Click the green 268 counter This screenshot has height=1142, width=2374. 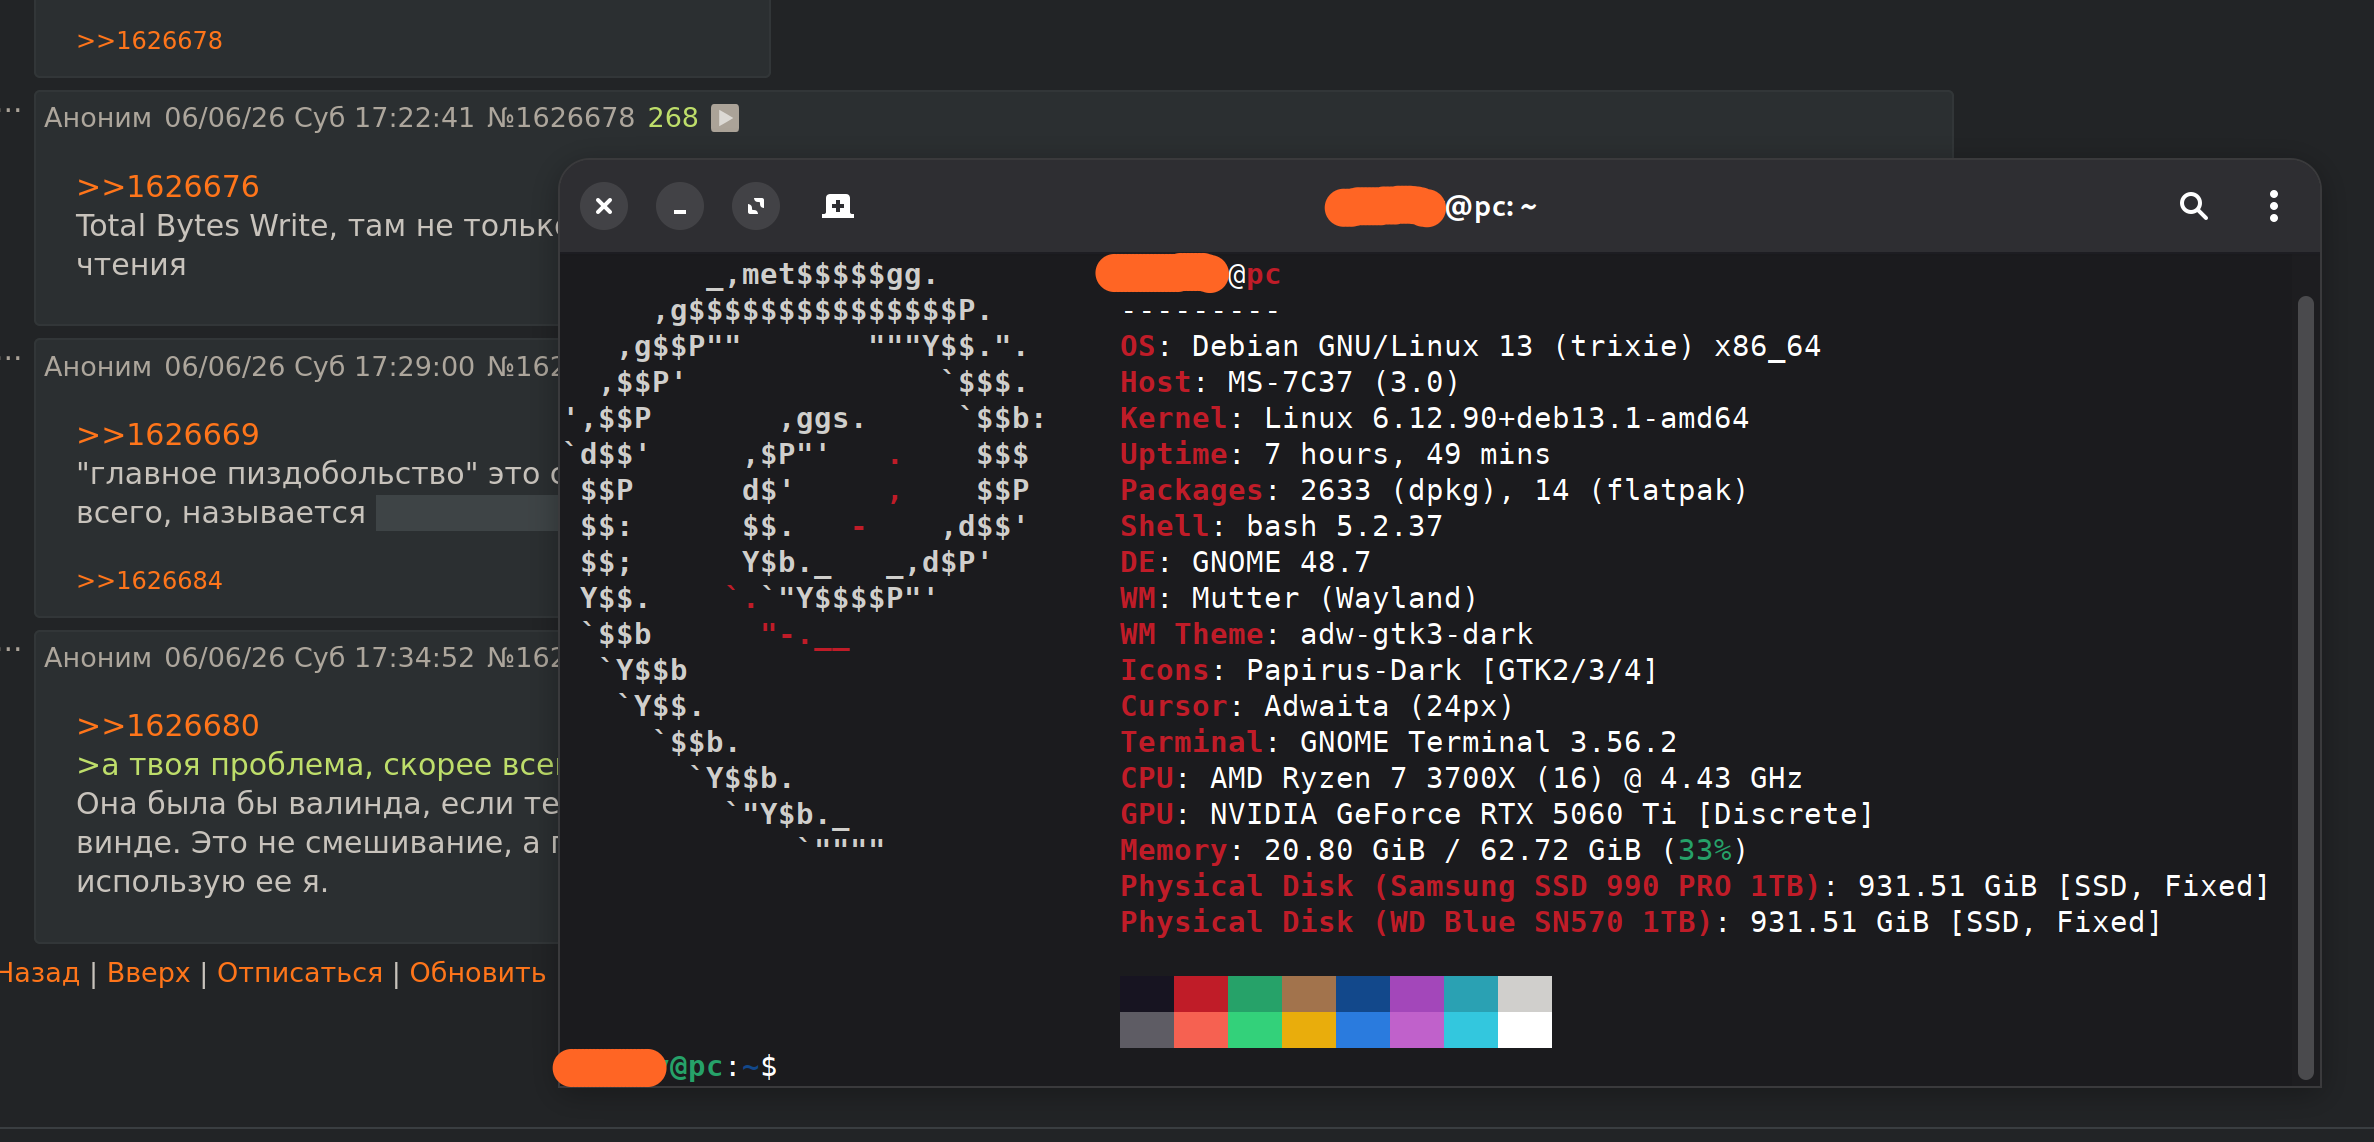pos(673,118)
